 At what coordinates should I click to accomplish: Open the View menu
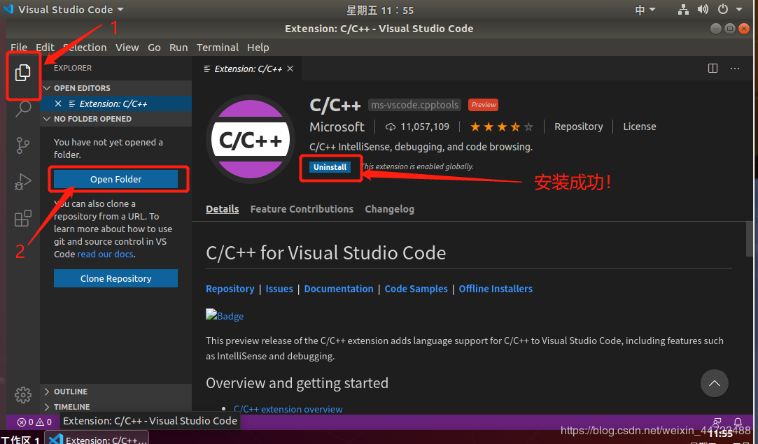127,47
